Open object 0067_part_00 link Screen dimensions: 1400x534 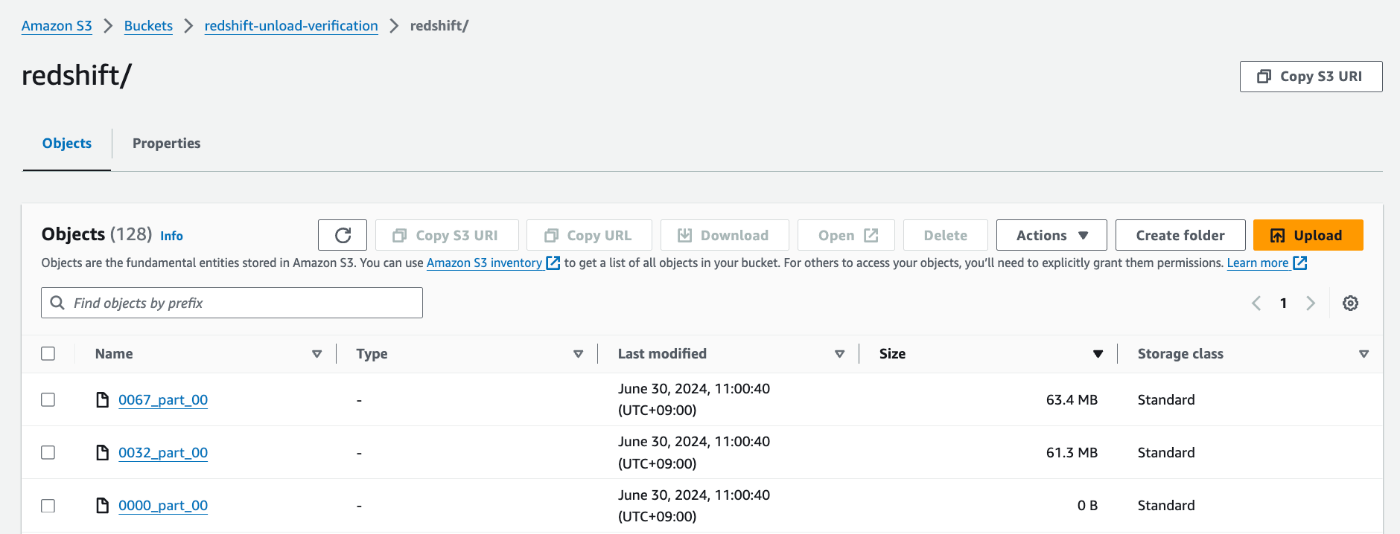pyautogui.click(x=163, y=400)
